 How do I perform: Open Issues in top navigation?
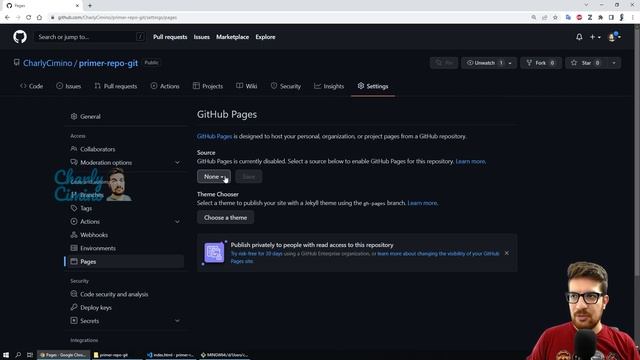tap(202, 37)
